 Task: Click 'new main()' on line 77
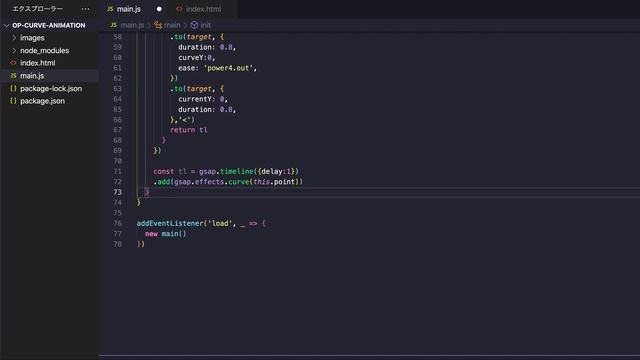(165, 233)
